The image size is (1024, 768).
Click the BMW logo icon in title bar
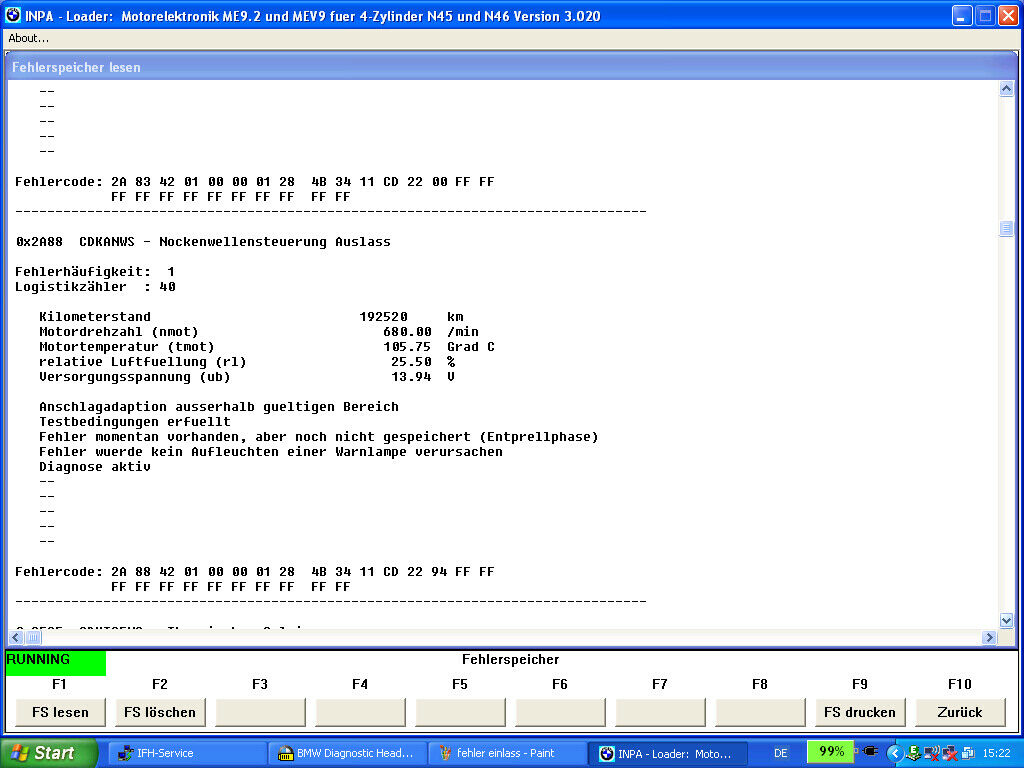pos(13,16)
